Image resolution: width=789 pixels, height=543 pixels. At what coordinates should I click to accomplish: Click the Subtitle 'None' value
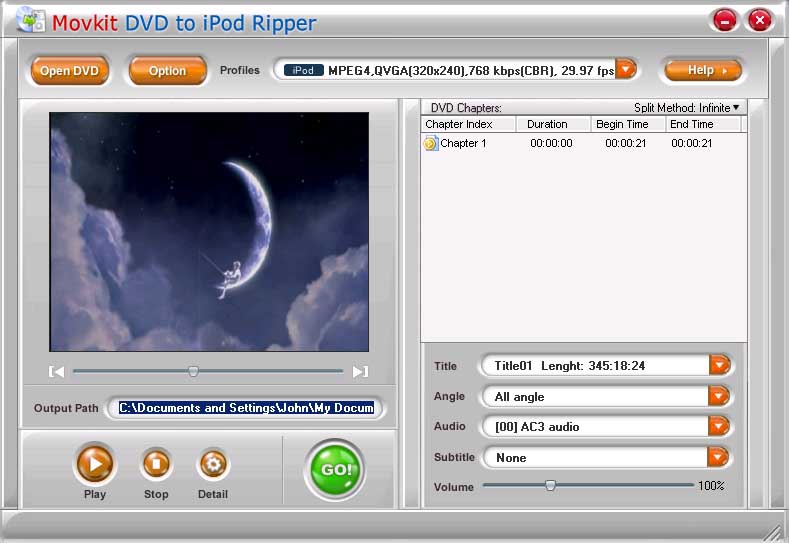tap(511, 457)
